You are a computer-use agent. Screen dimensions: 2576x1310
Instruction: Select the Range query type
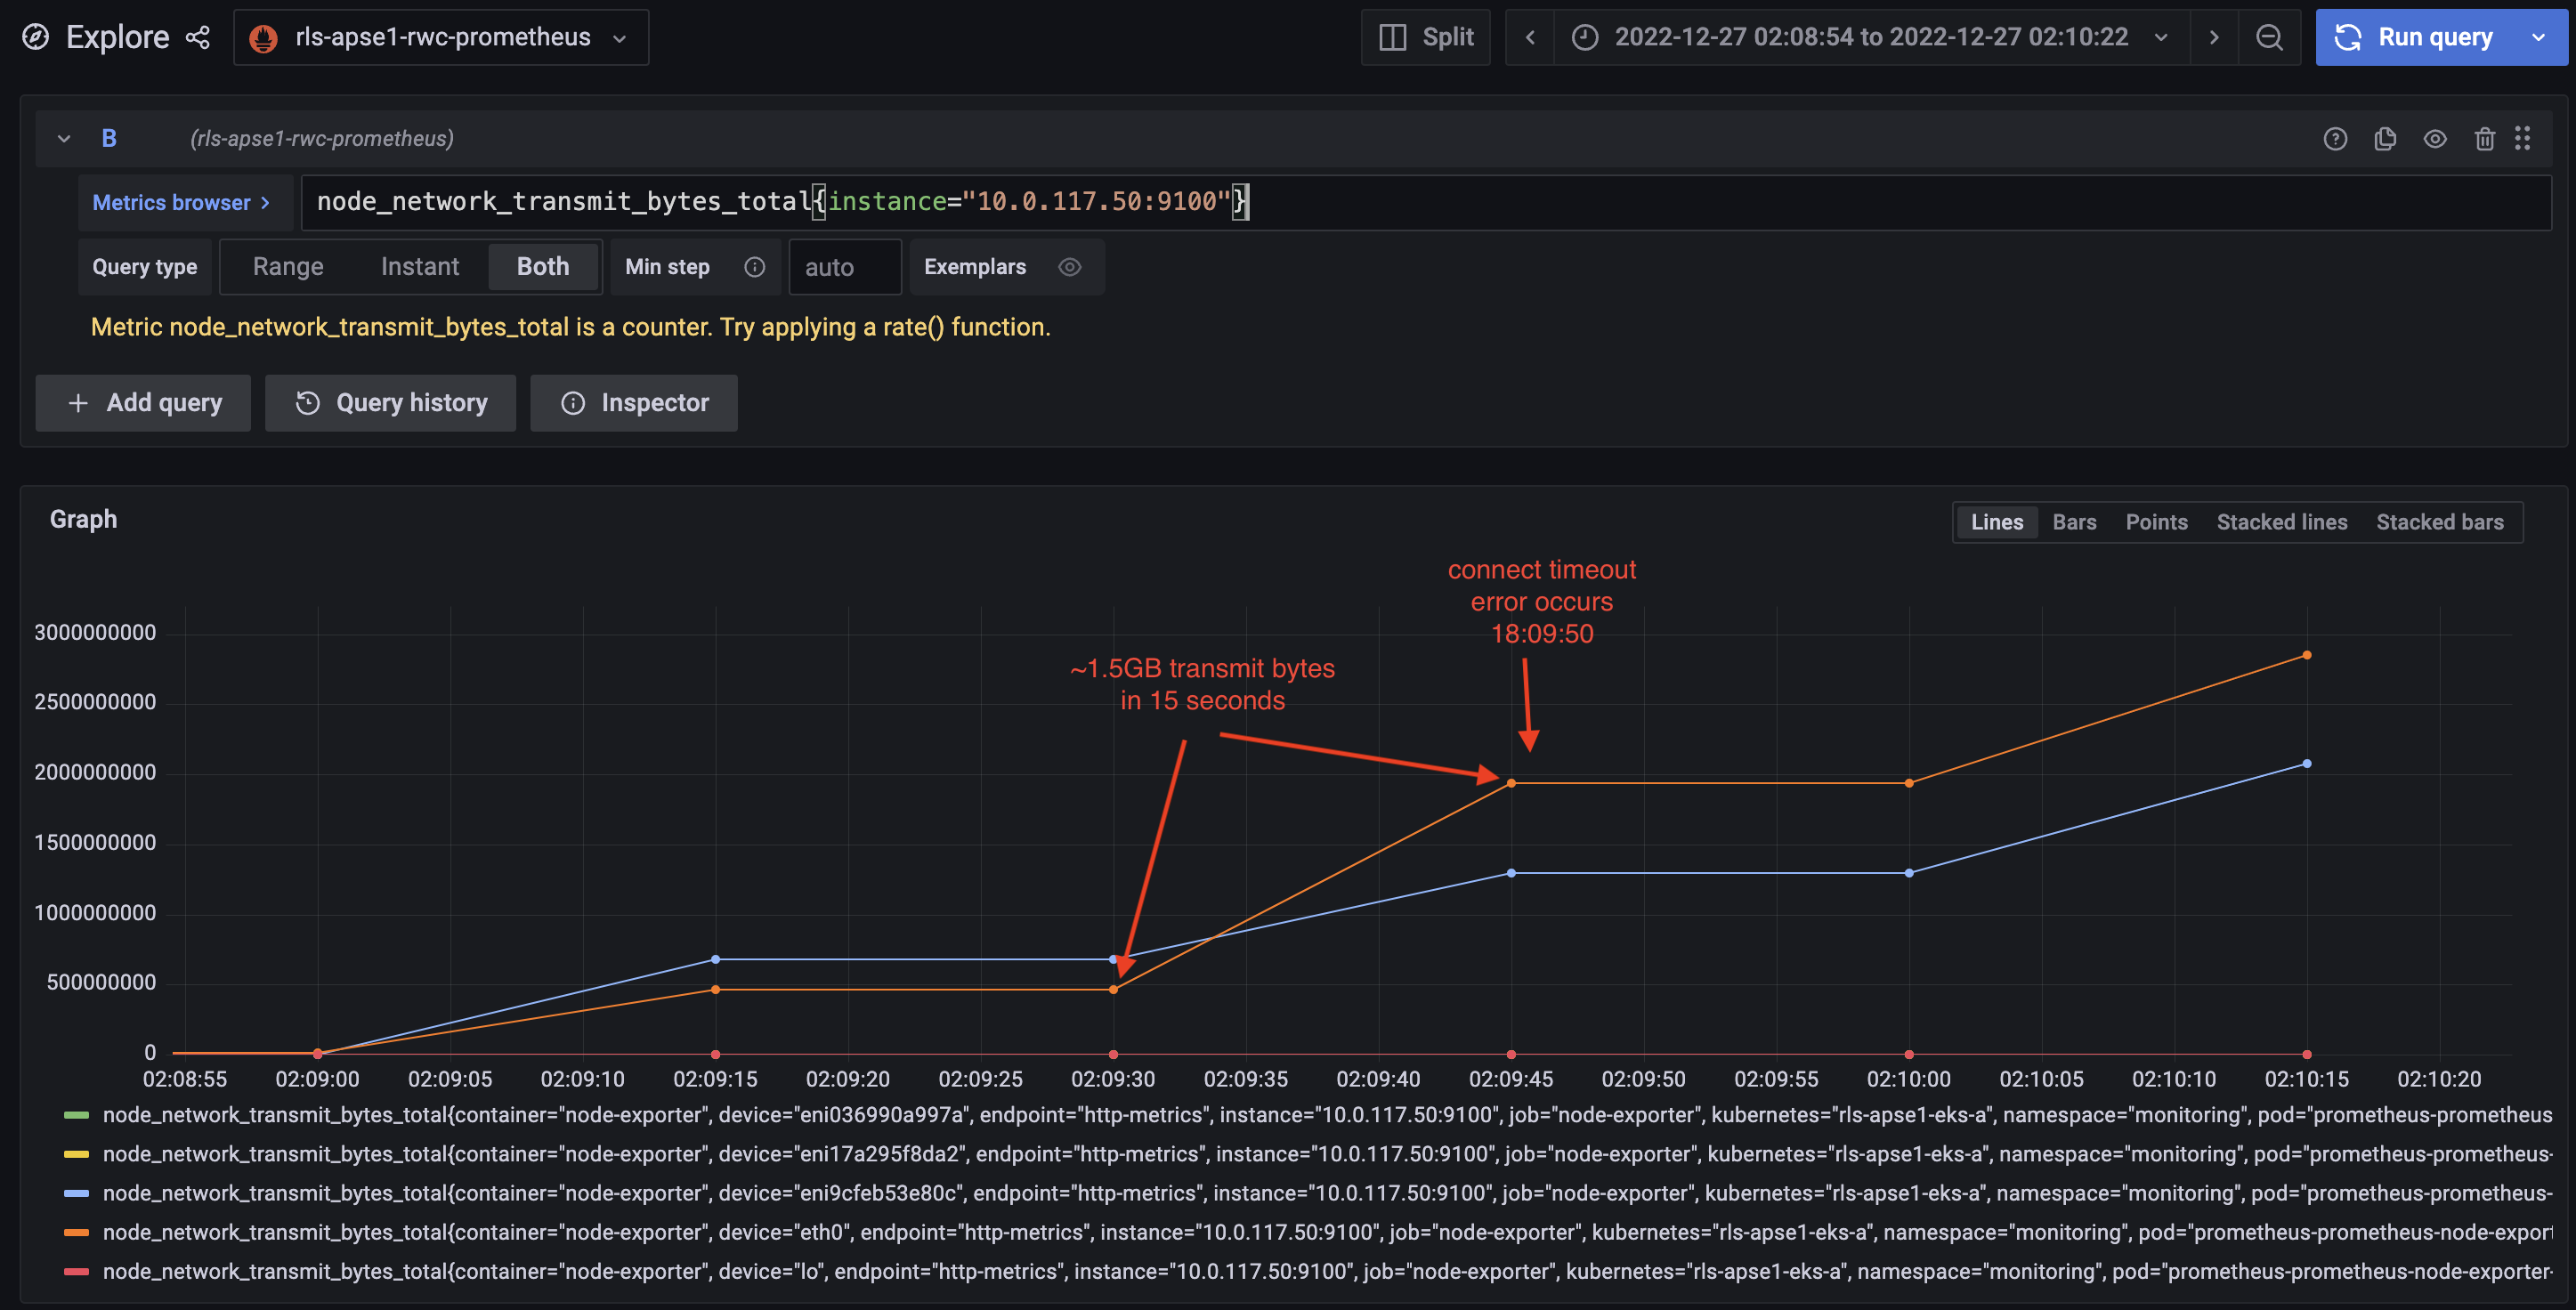[x=288, y=267]
